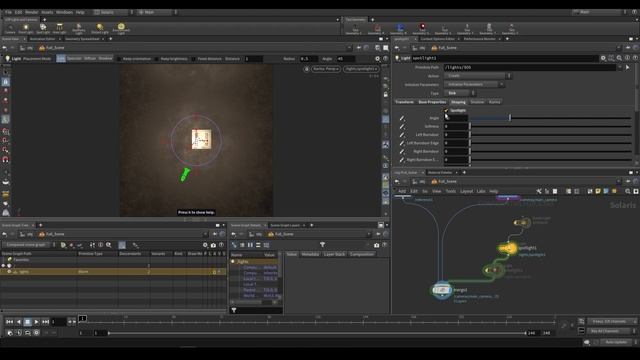The width and height of the screenshot is (640, 360).
Task: Click pencil icon beside Angle parameter
Action: [x=402, y=118]
